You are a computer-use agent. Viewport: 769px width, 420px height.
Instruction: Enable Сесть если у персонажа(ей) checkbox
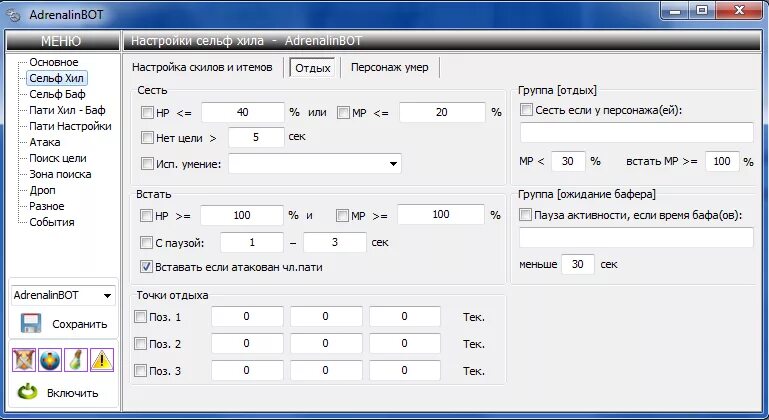(526, 109)
